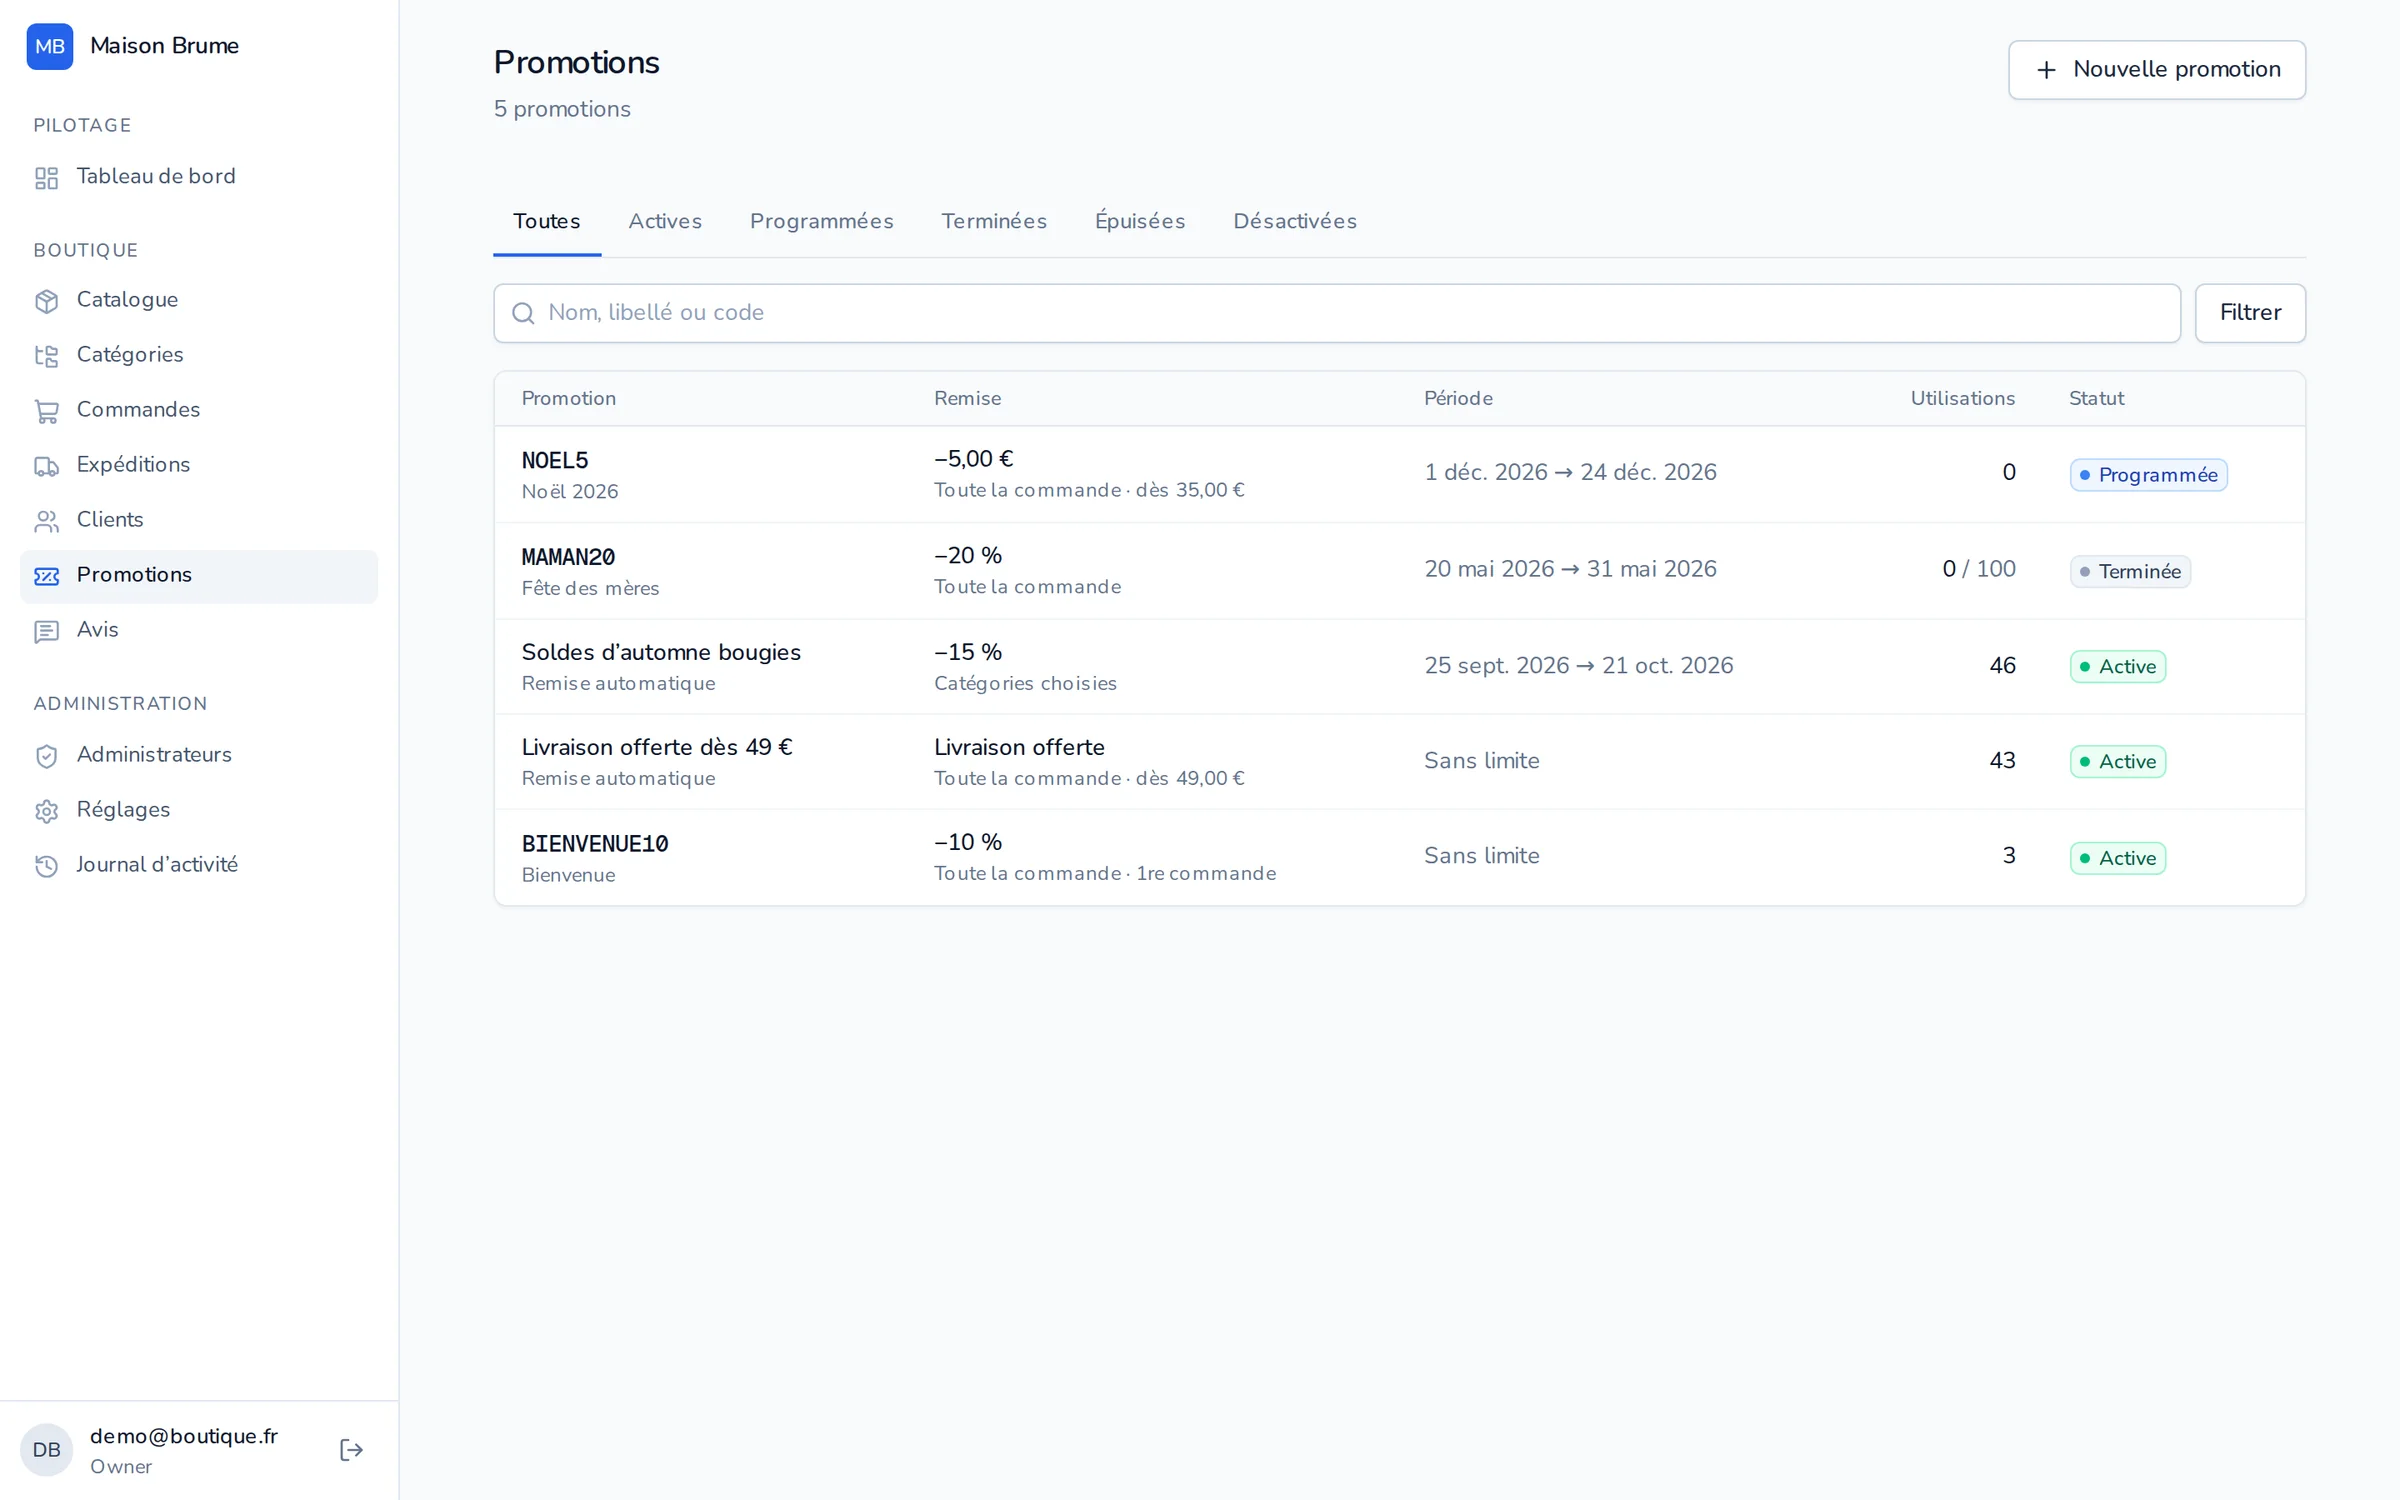This screenshot has height=1500, width=2400.
Task: Open the NOEL5 promotion row
Action: 1400,474
